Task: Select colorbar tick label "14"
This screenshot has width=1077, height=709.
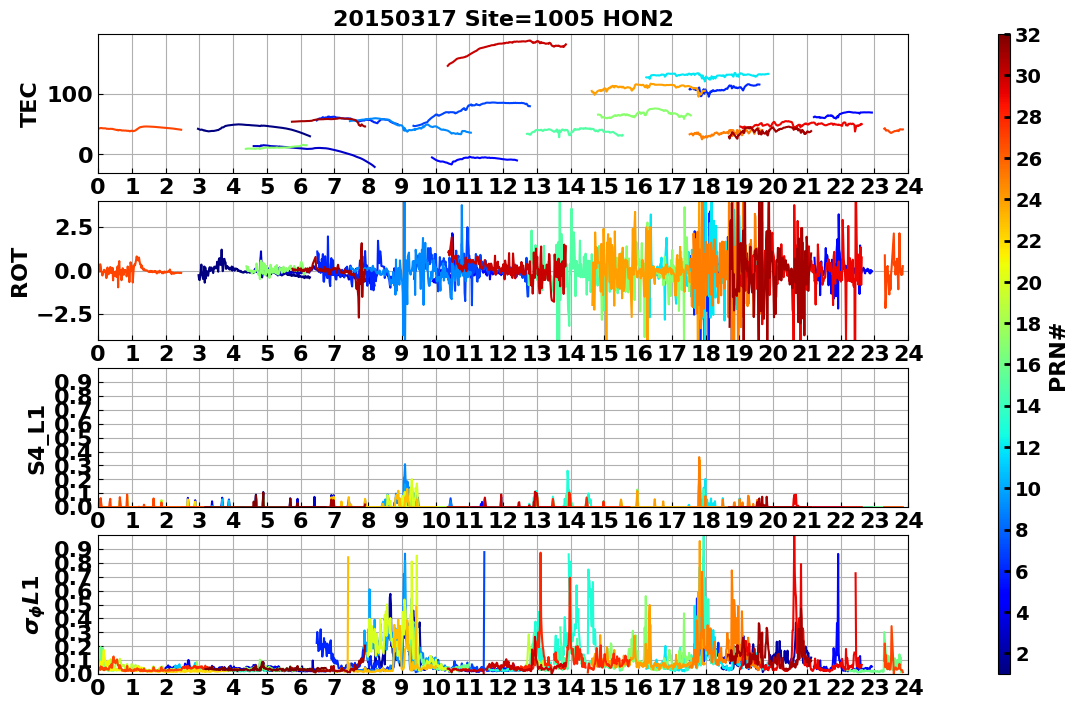Action: point(1028,406)
